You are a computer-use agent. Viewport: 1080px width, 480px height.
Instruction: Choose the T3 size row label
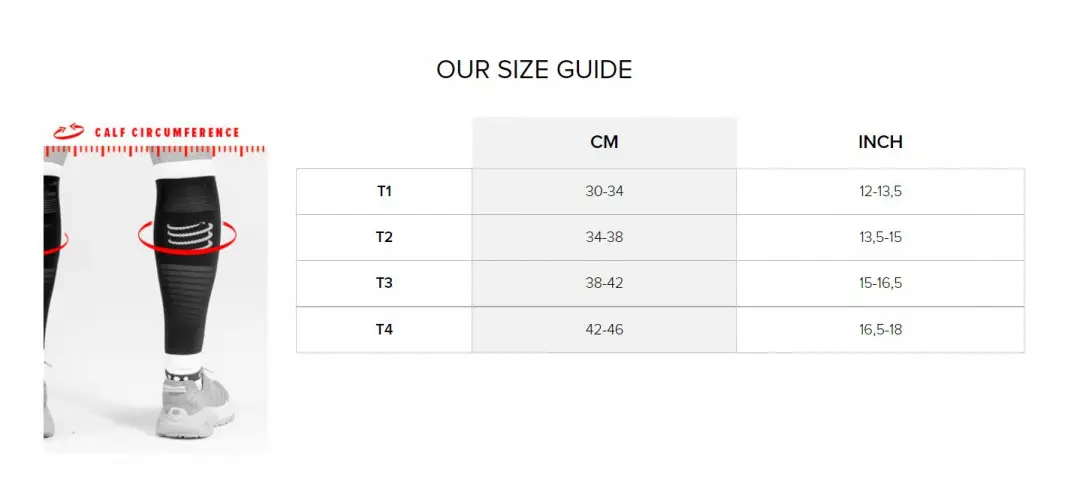(x=384, y=283)
